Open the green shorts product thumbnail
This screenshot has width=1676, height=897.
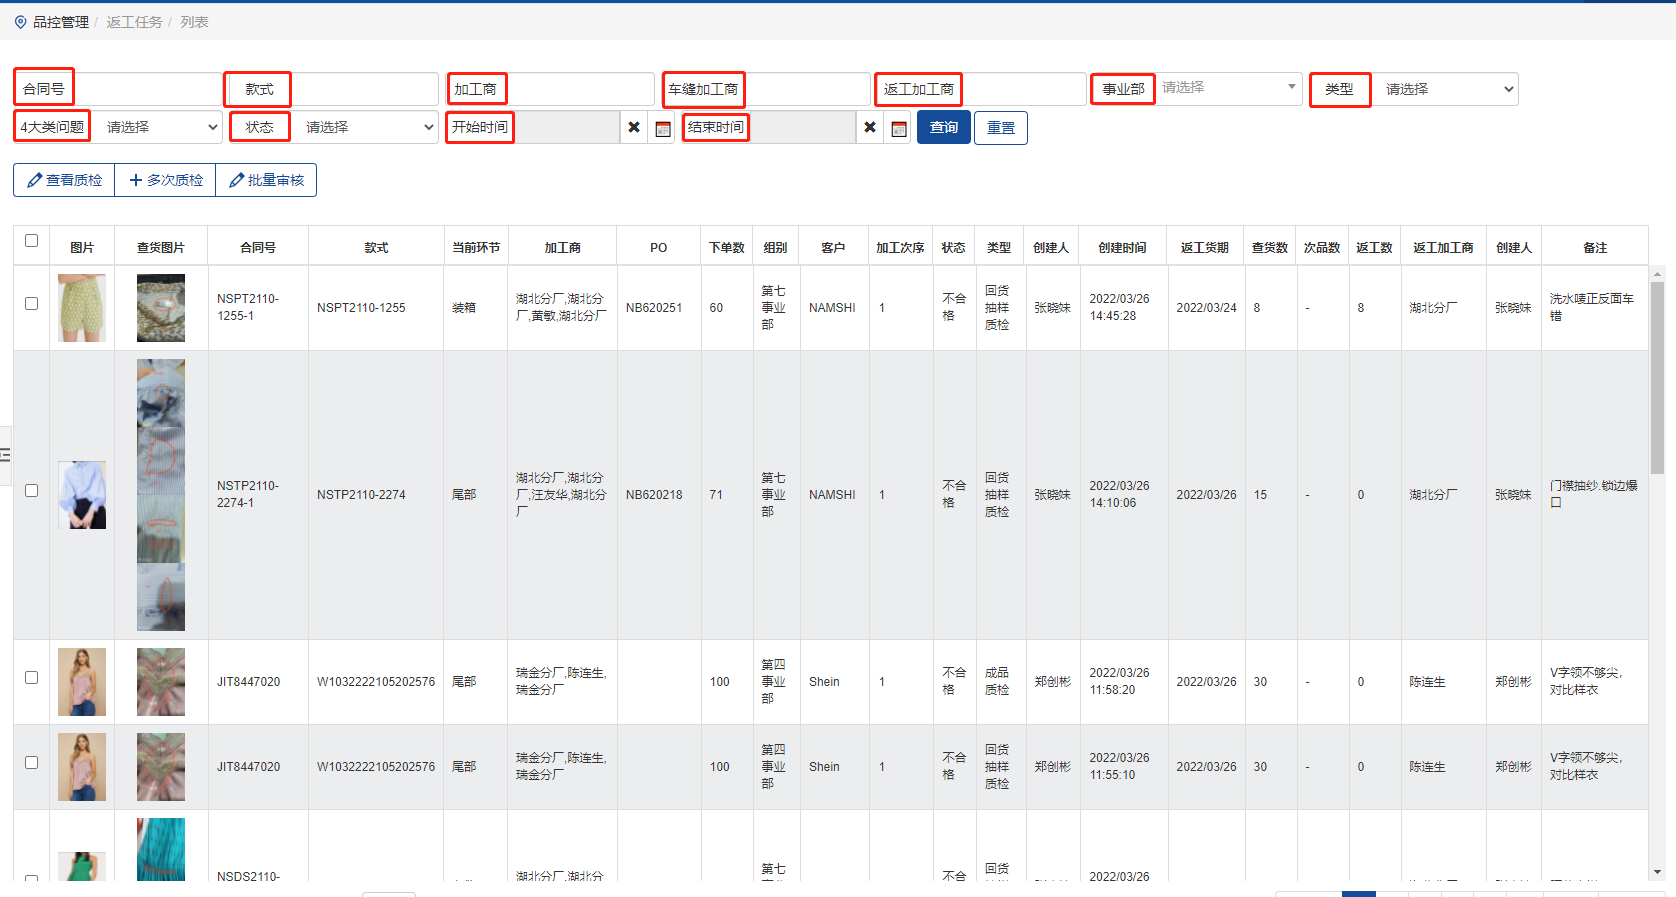[82, 308]
